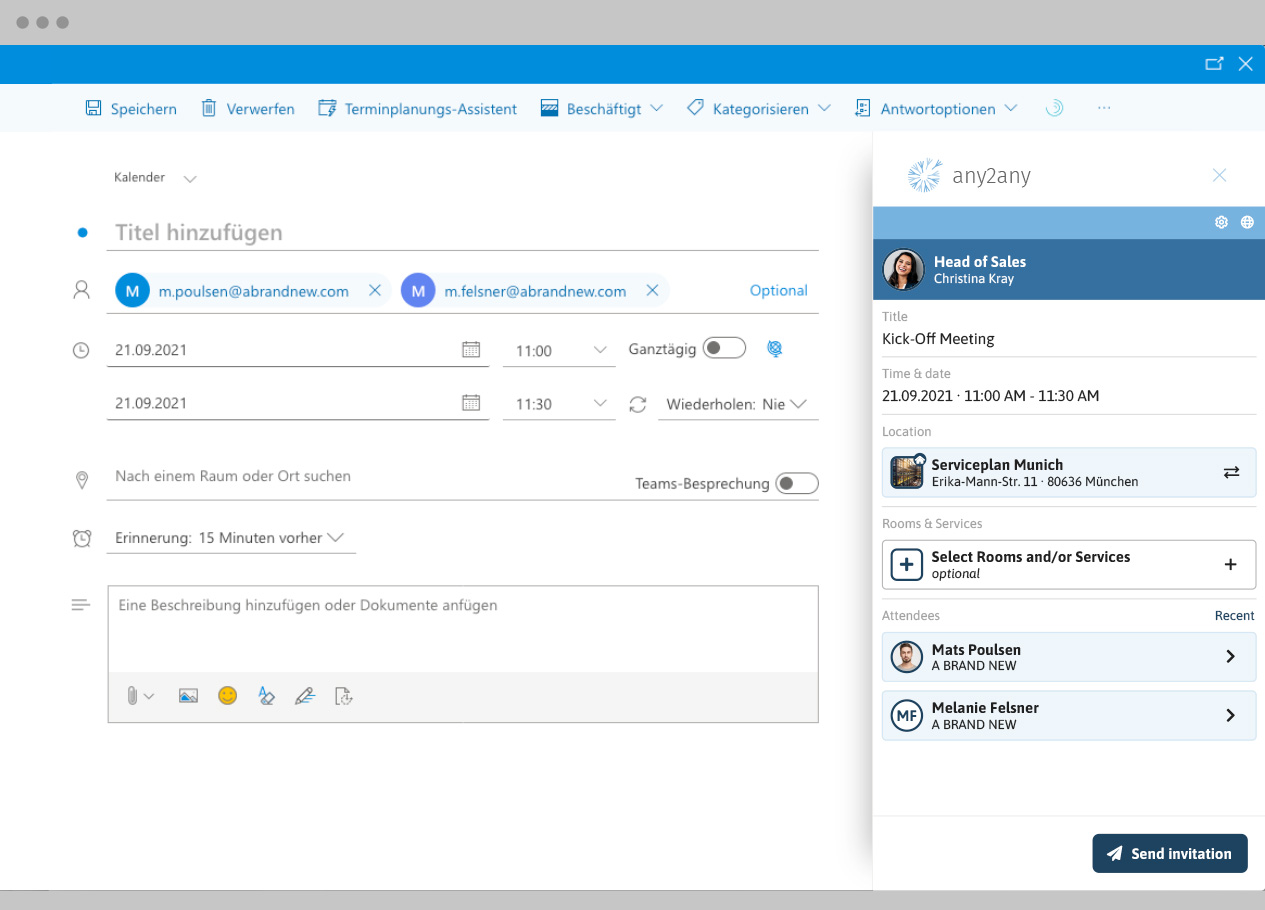Screen dimensions: 1265x910
Task: Open Terminplanungs-Assistent in the toolbar
Action: point(417,109)
